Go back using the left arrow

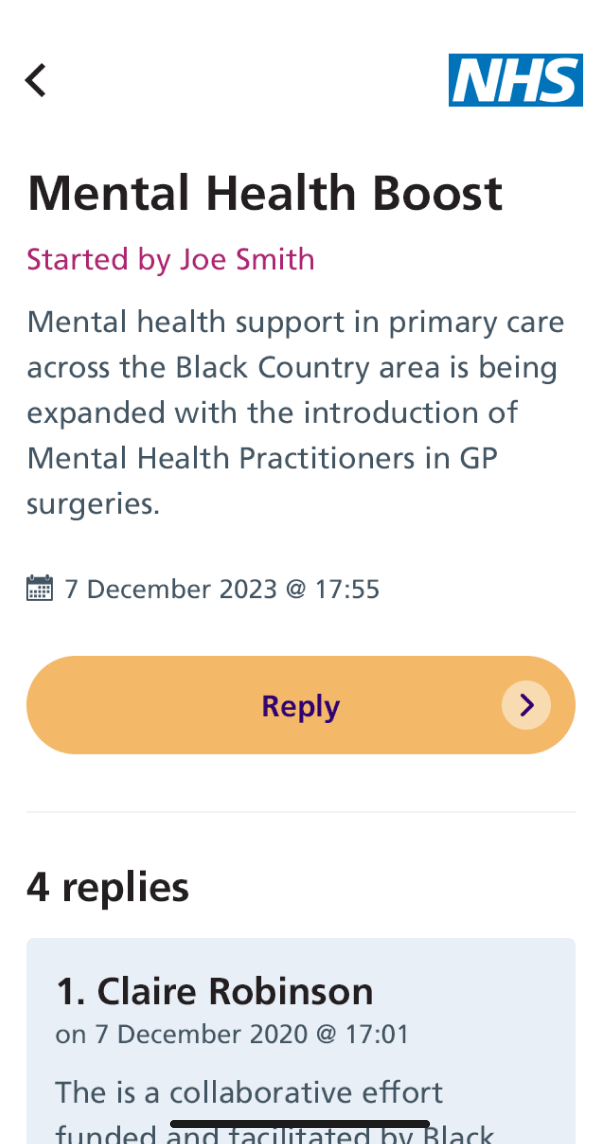[x=36, y=80]
